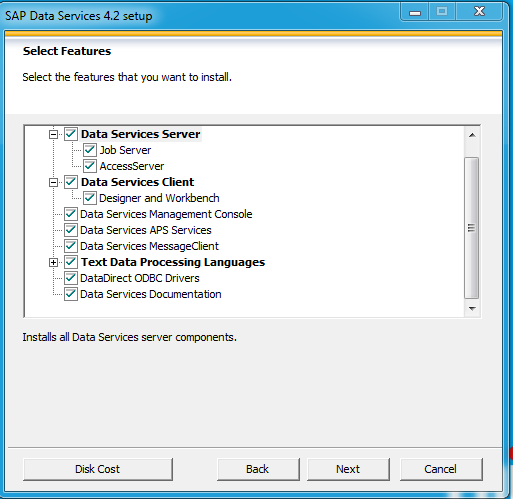513x499 pixels.
Task: Collapse the Data Services Server node
Action: (x=53, y=134)
